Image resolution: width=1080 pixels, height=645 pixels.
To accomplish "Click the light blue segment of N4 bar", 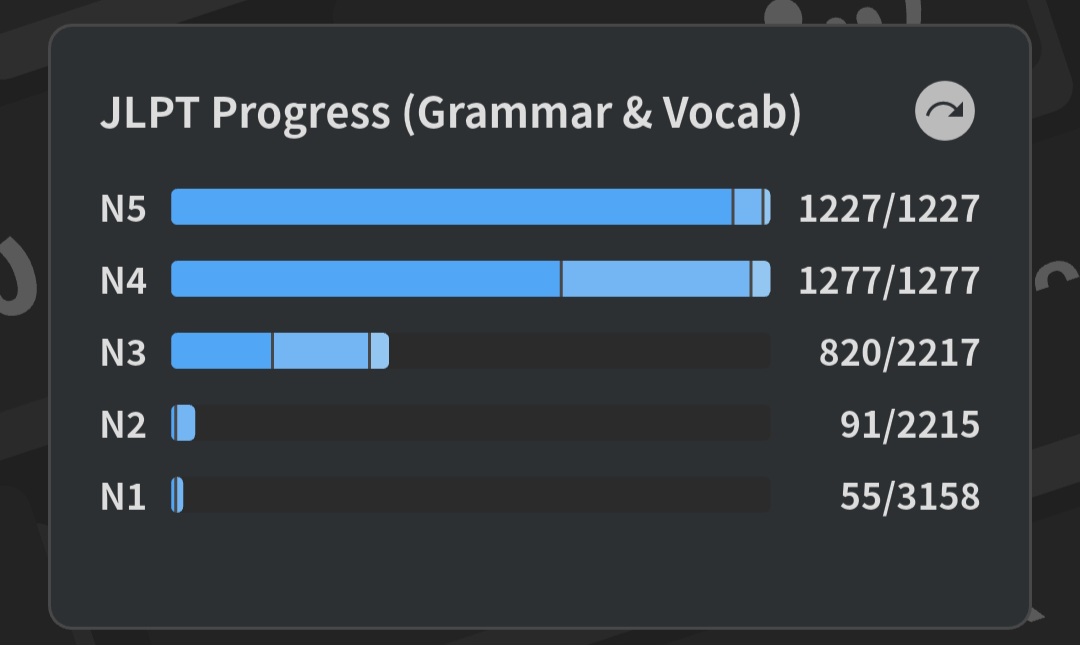I will click(655, 279).
